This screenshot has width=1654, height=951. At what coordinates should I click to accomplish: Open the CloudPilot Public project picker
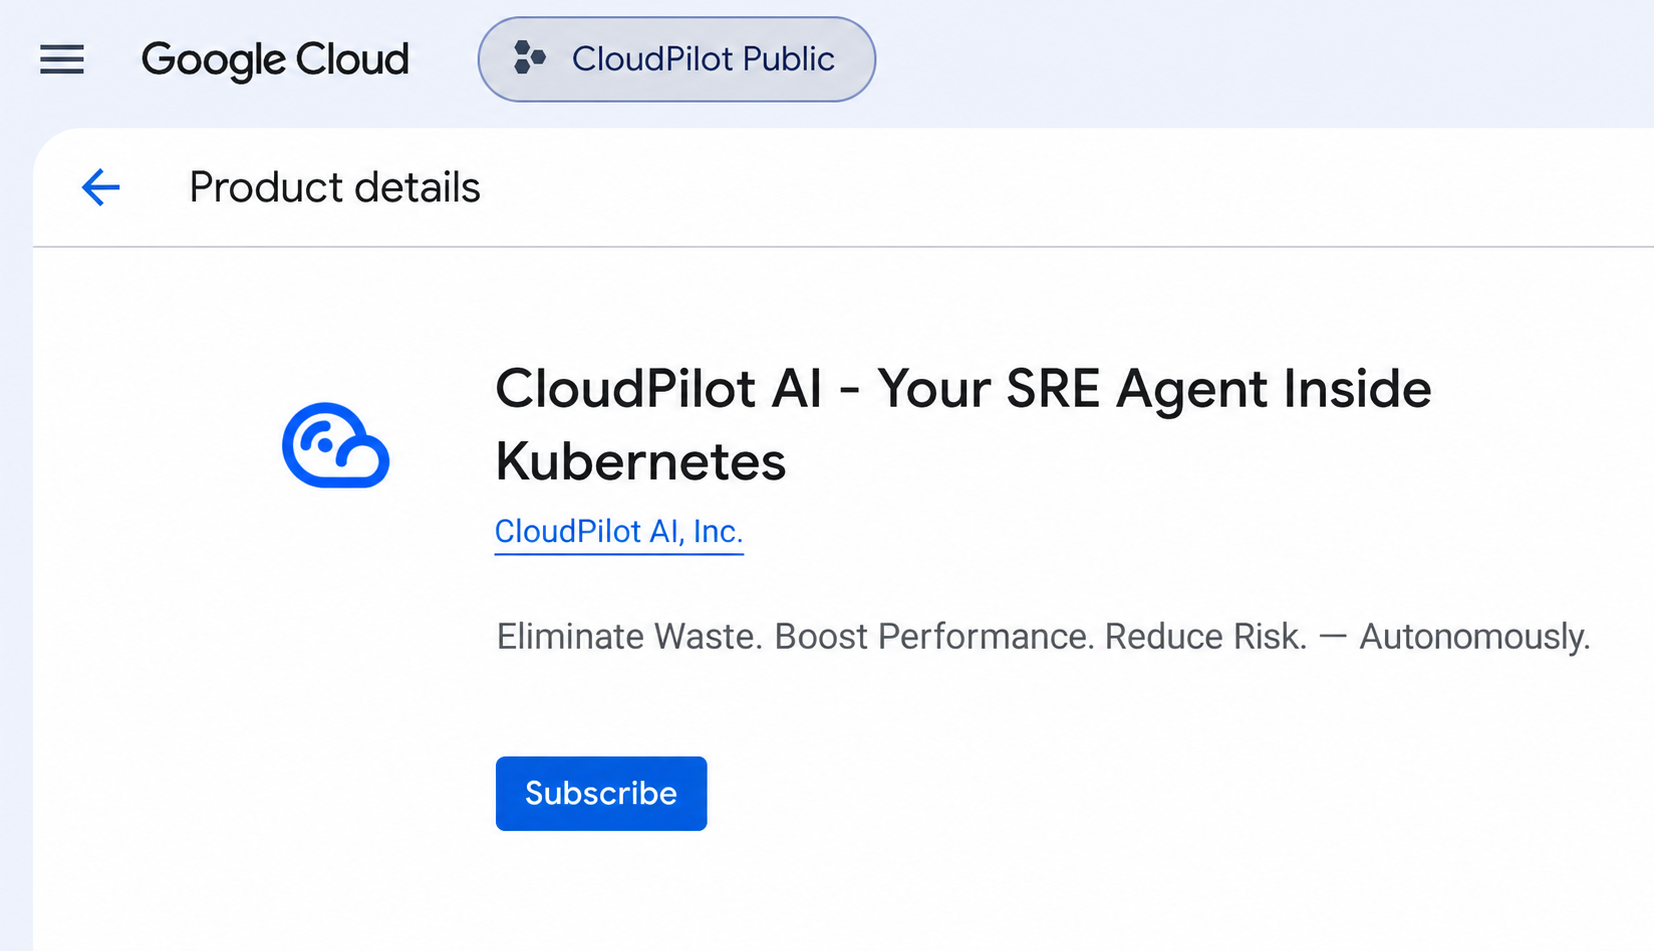tap(677, 59)
